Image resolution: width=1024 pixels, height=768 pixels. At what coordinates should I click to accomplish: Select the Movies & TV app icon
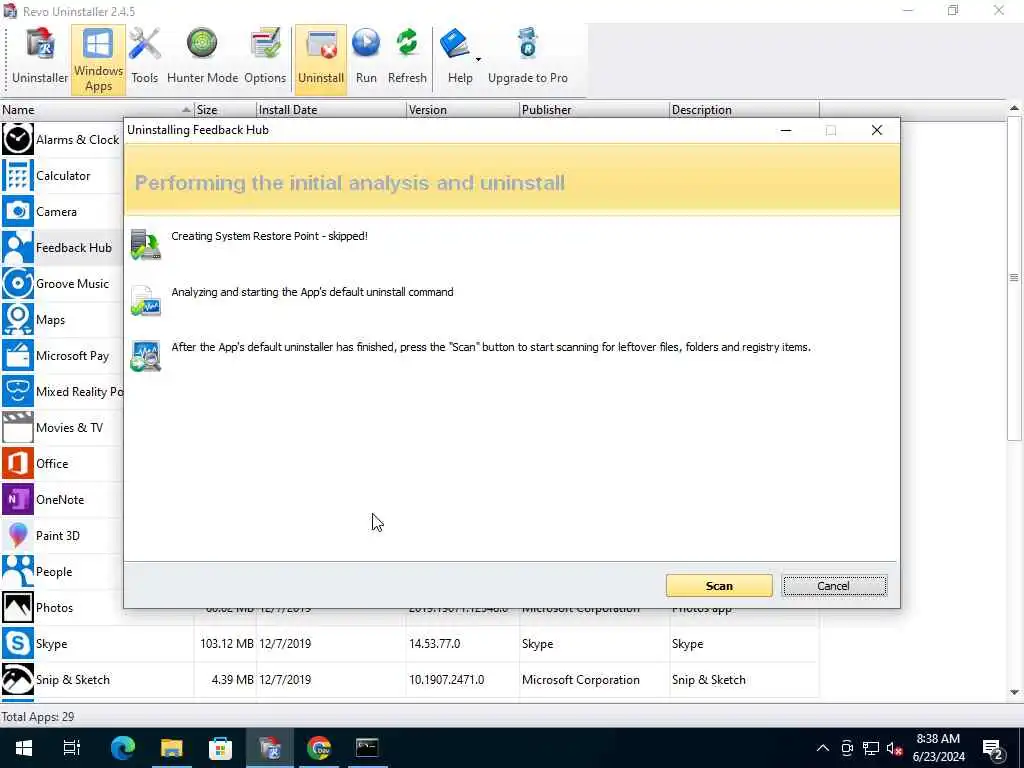pyautogui.click(x=18, y=427)
